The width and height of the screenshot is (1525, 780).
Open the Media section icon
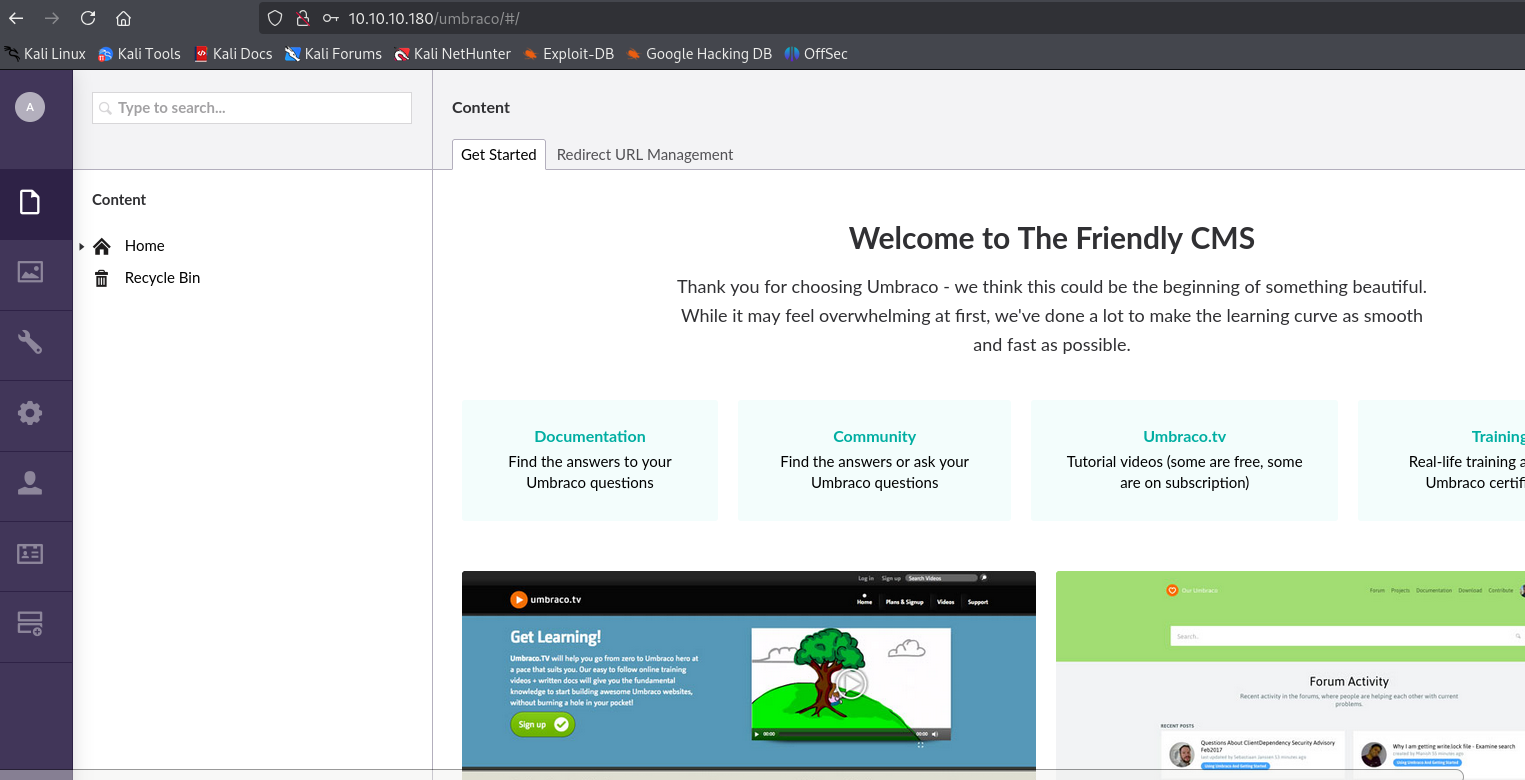pyautogui.click(x=30, y=272)
